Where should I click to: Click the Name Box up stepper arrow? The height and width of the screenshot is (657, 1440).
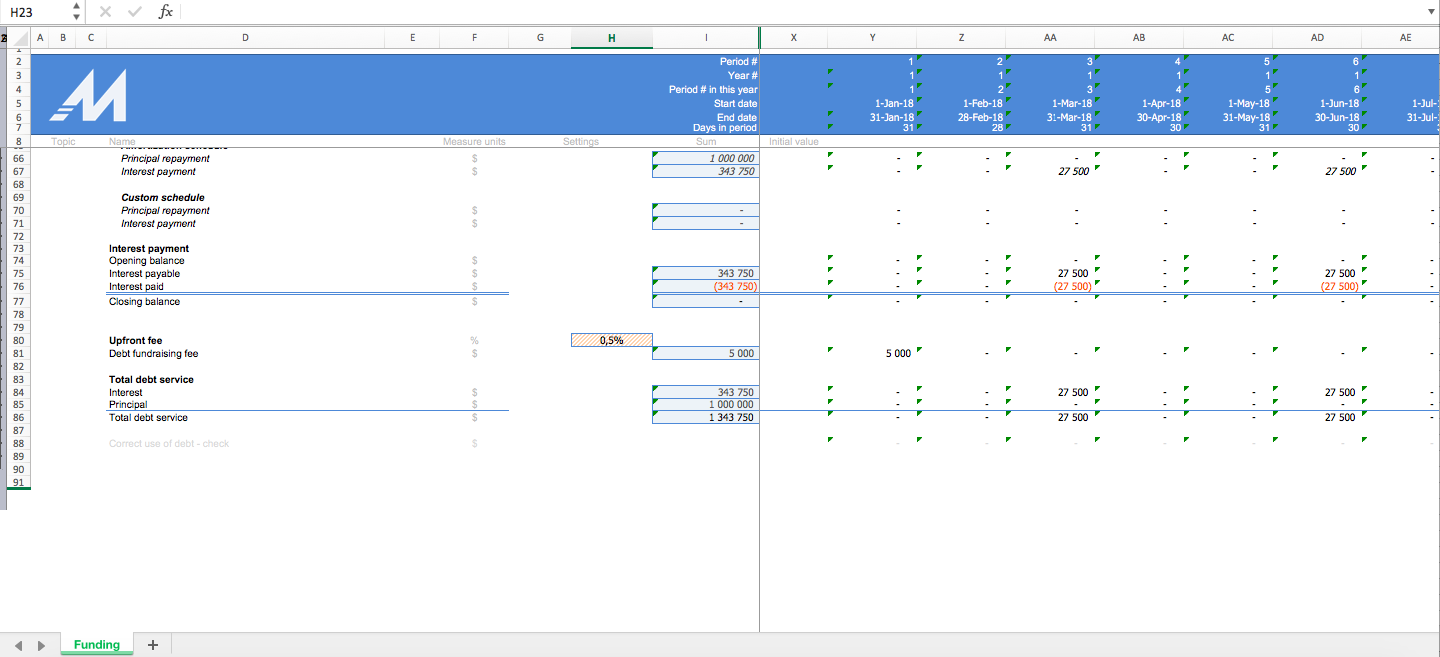74,6
